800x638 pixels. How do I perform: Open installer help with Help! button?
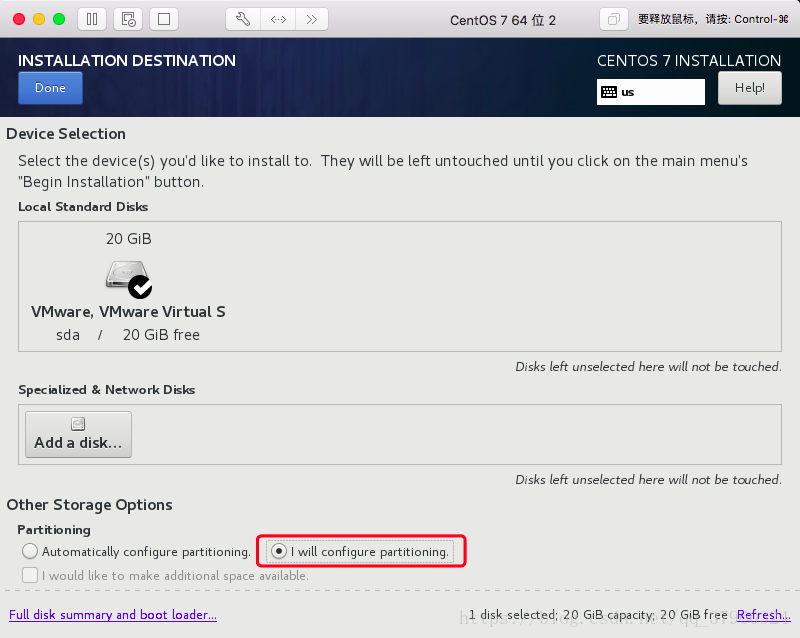[x=749, y=88]
